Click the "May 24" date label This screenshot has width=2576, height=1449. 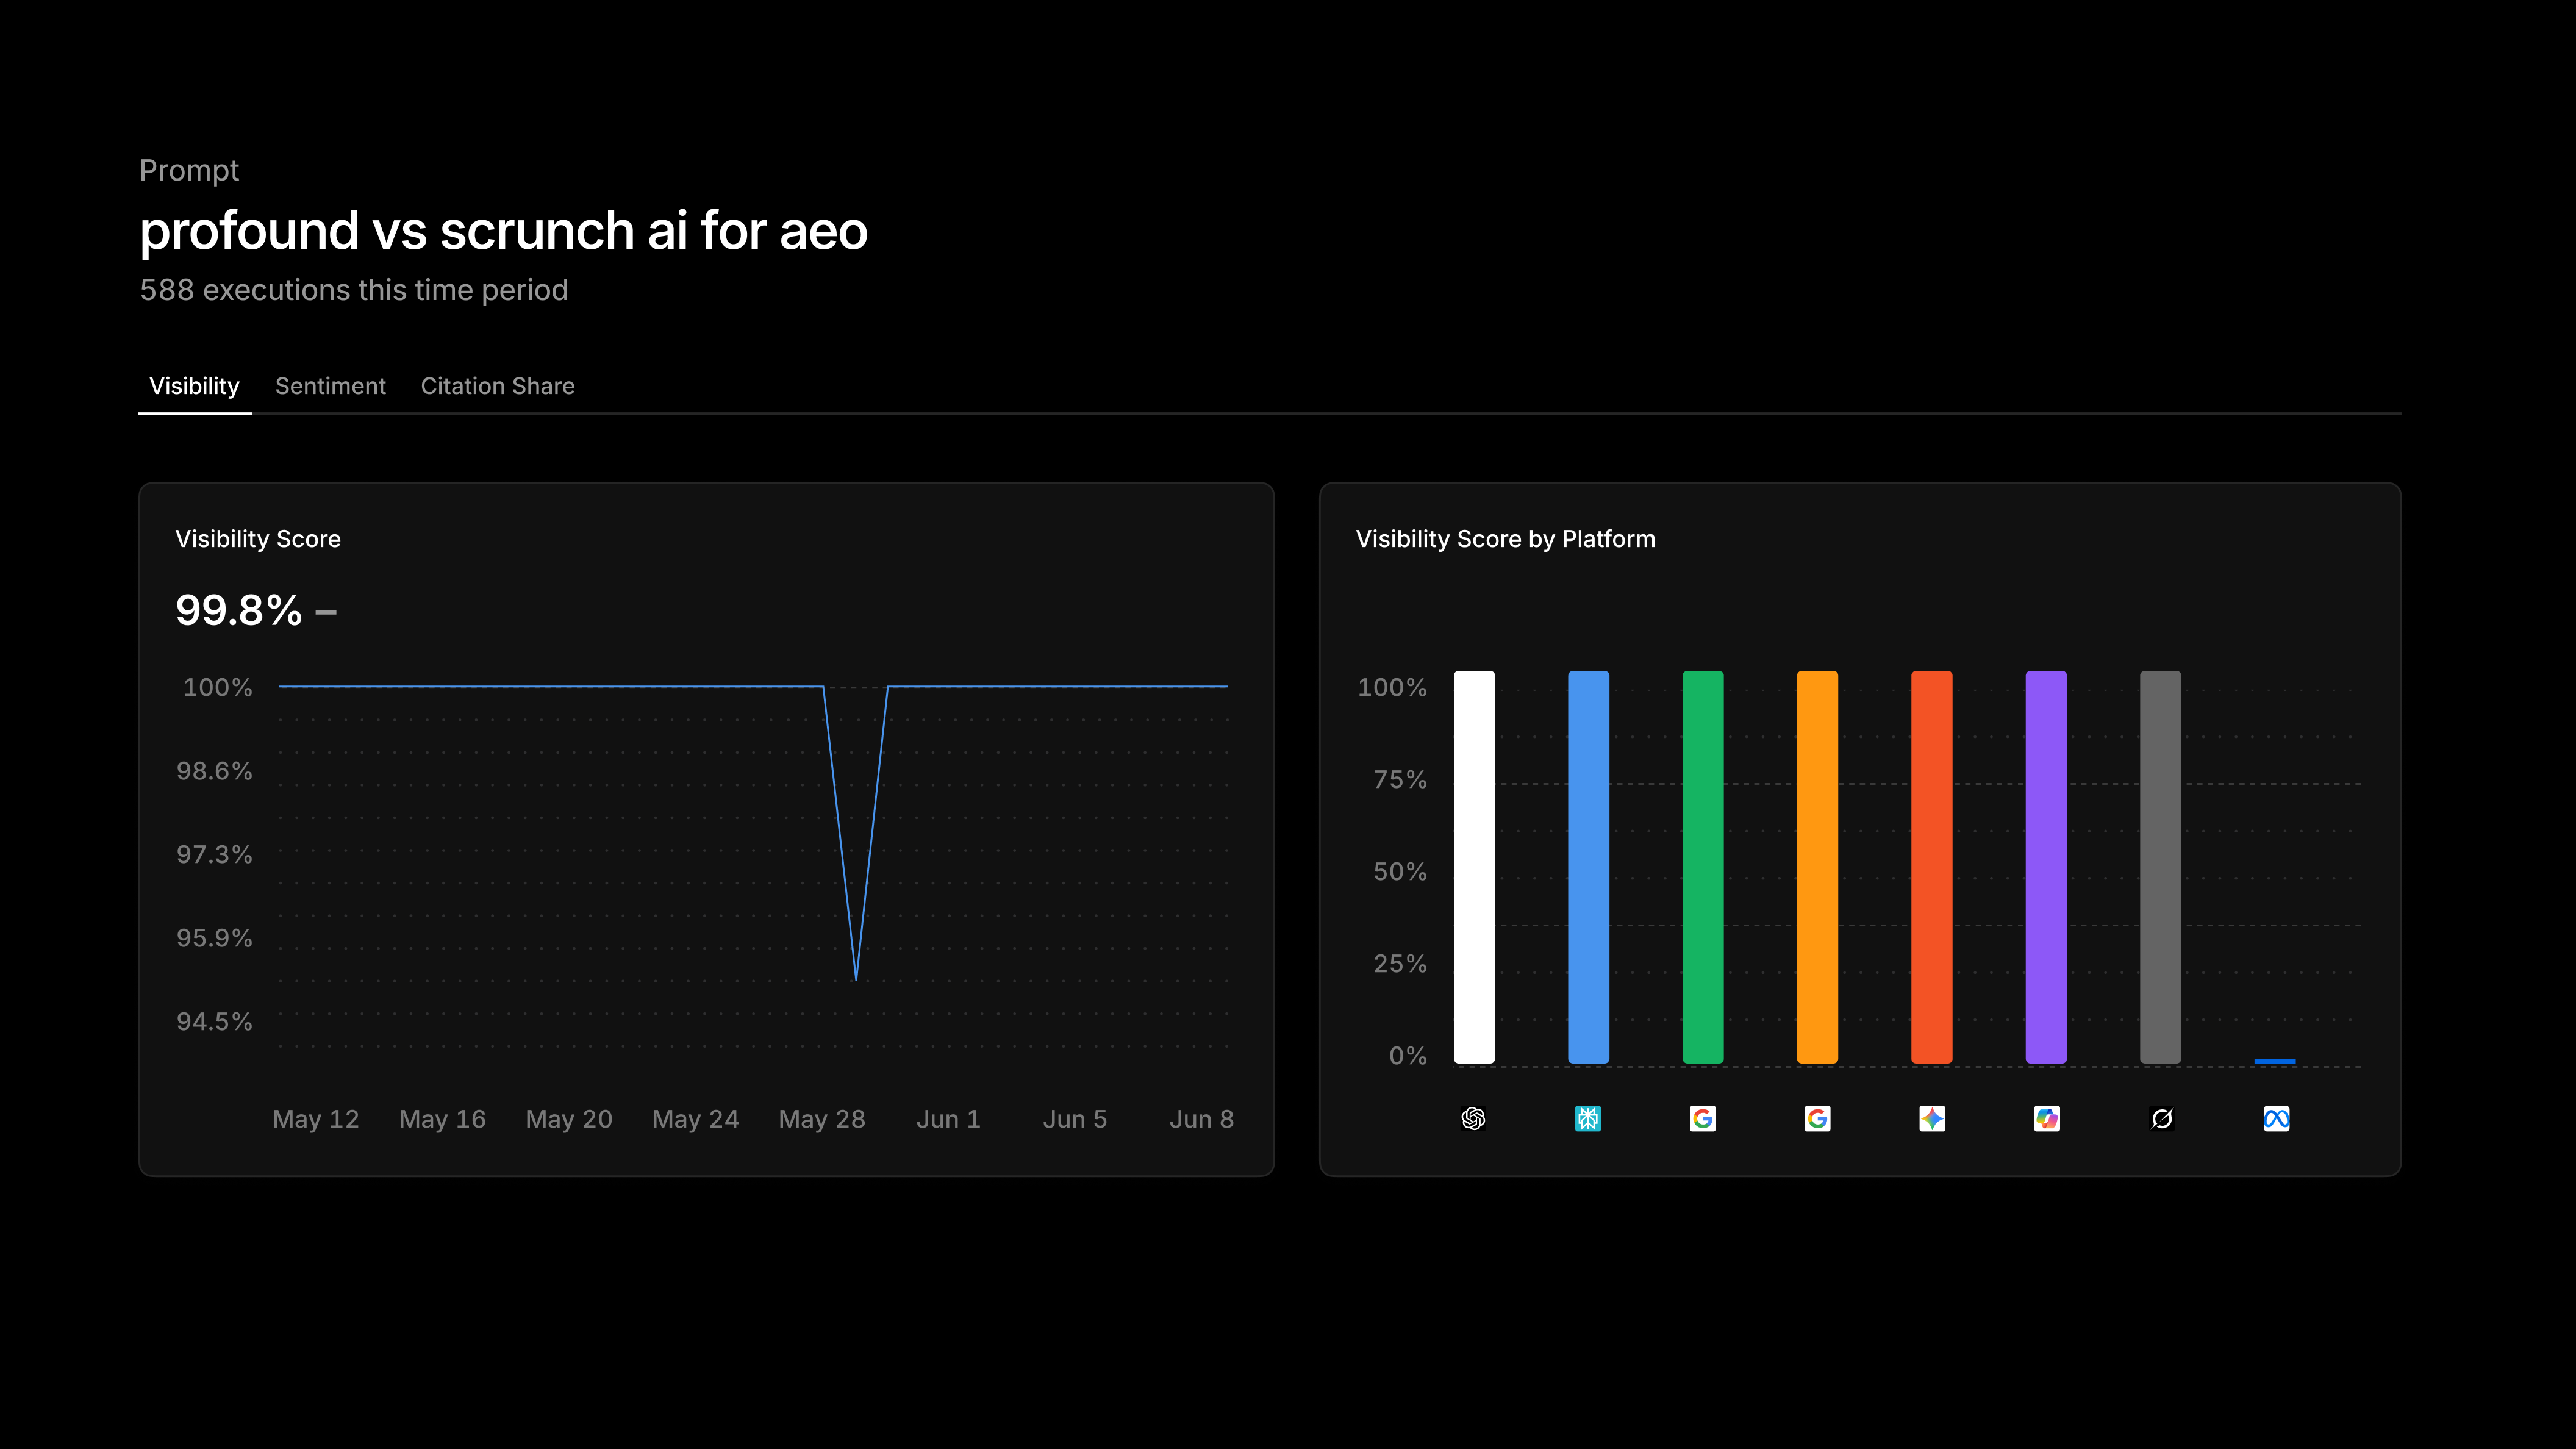pyautogui.click(x=696, y=1119)
